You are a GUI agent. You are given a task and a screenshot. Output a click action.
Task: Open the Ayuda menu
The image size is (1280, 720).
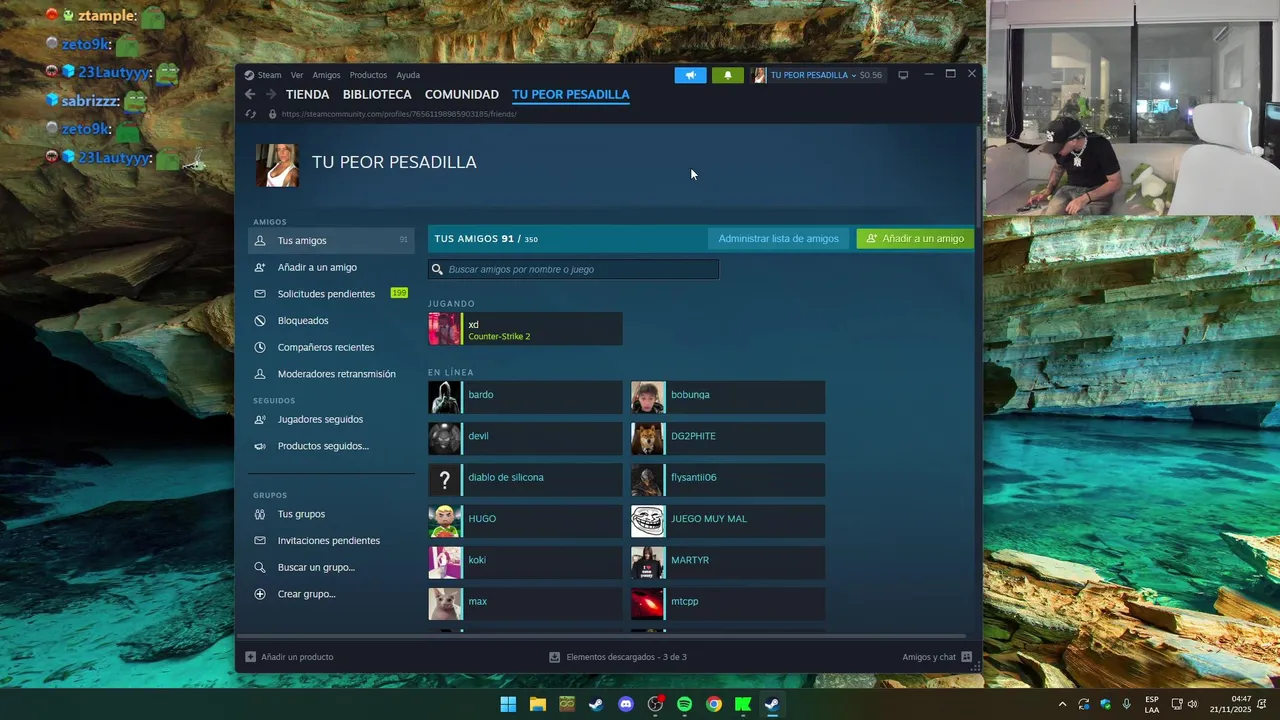point(408,75)
